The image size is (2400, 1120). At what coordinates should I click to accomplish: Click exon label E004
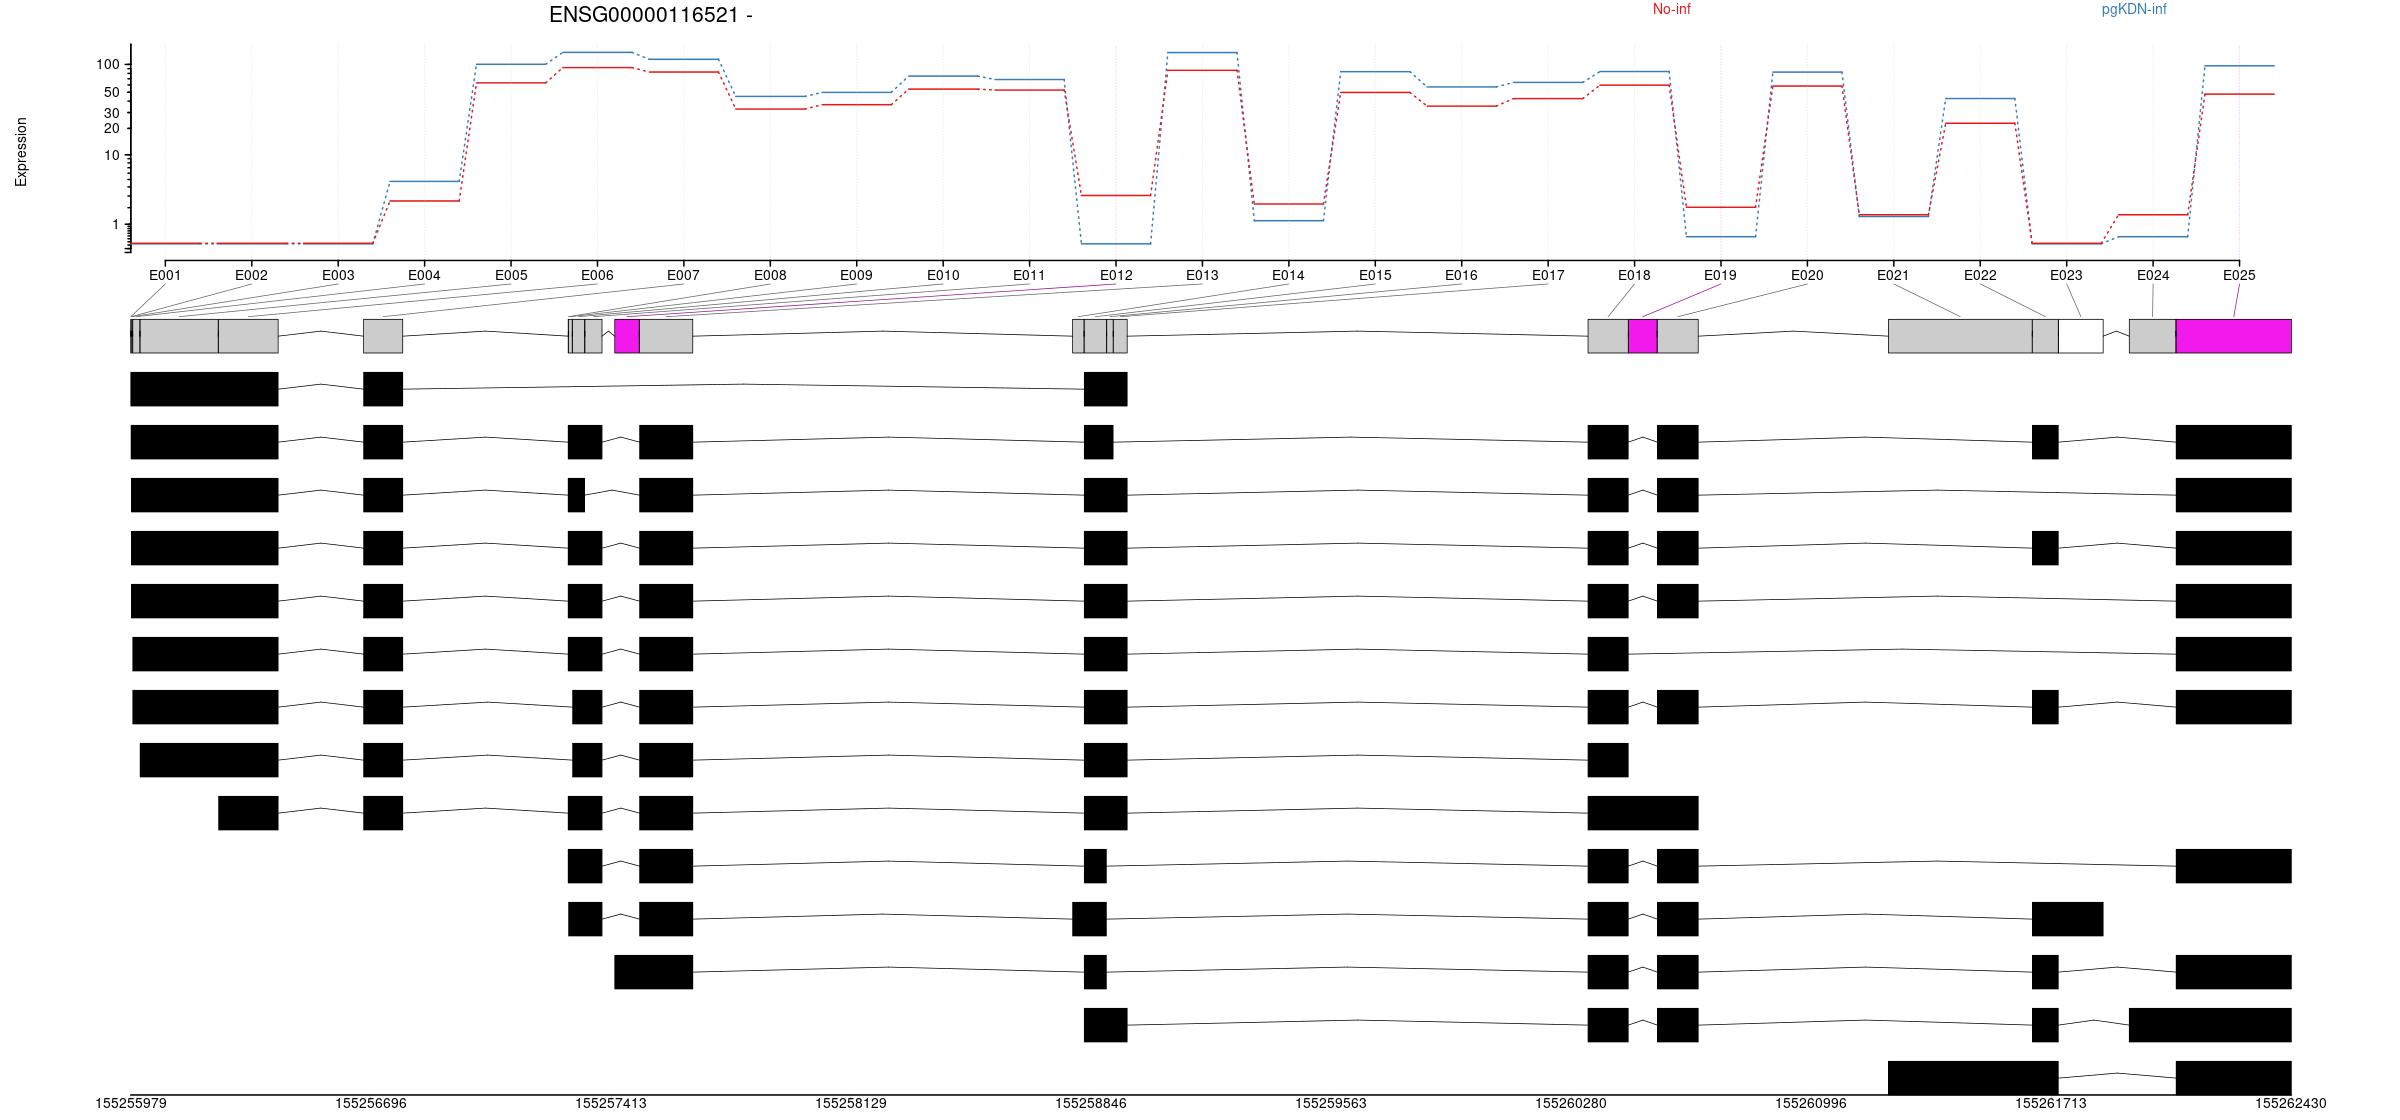pos(424,275)
